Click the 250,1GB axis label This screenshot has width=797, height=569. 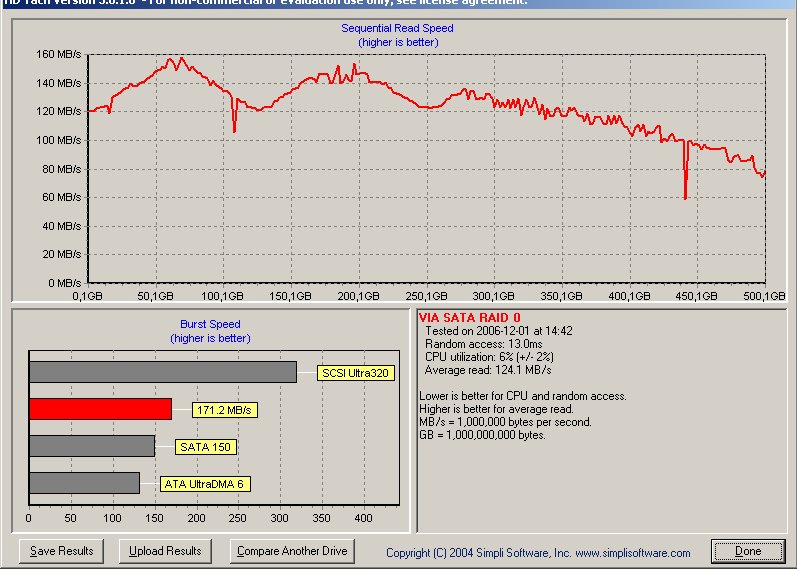(426, 296)
